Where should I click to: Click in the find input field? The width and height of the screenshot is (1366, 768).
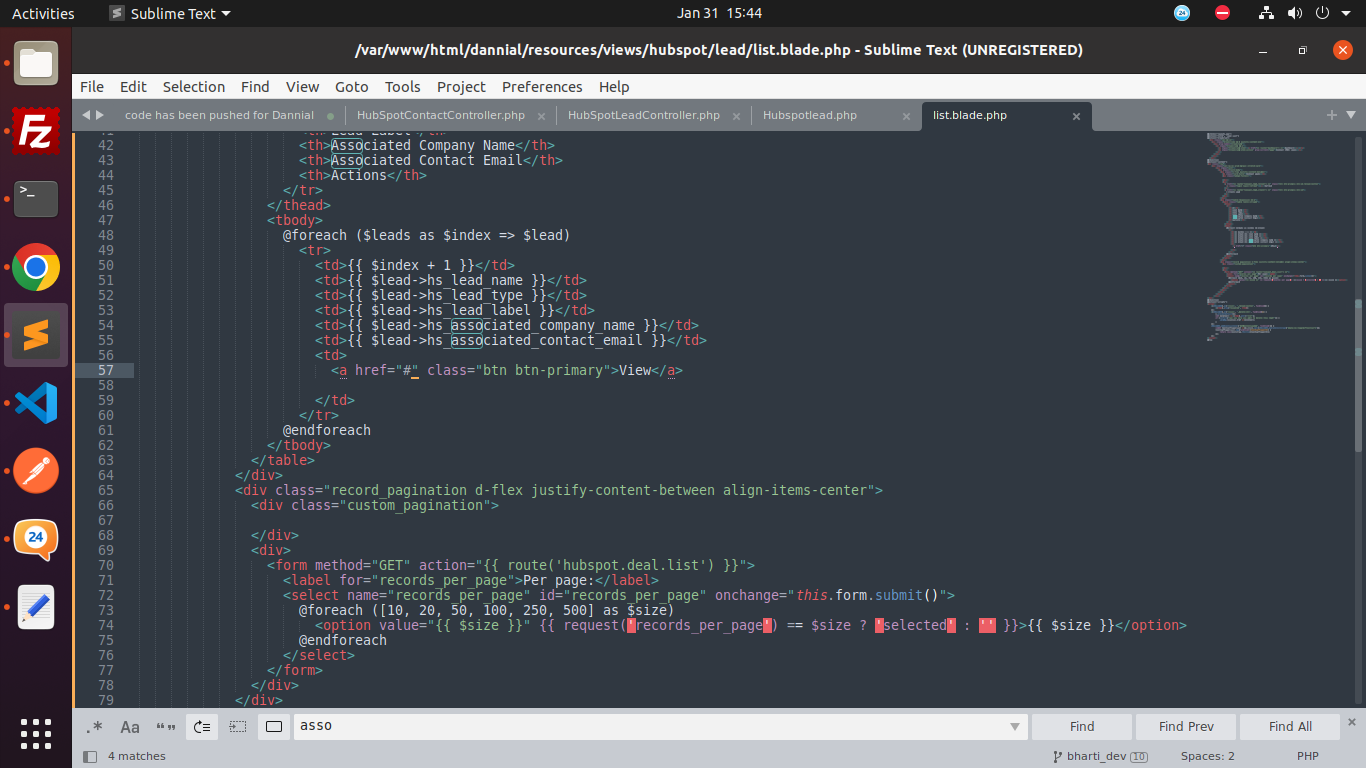tap(650, 727)
